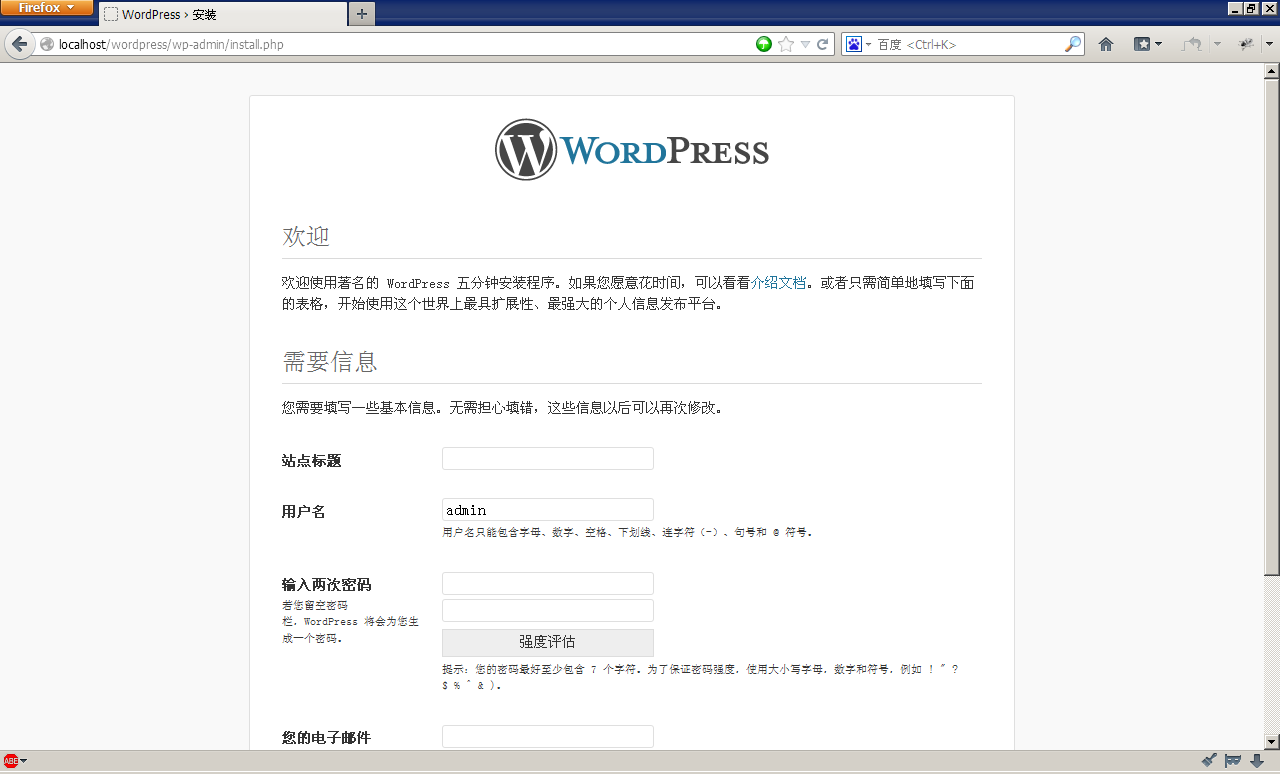Screen dimensions: 1280x774
Task: Restore the browser window
Action: coord(1252,8)
